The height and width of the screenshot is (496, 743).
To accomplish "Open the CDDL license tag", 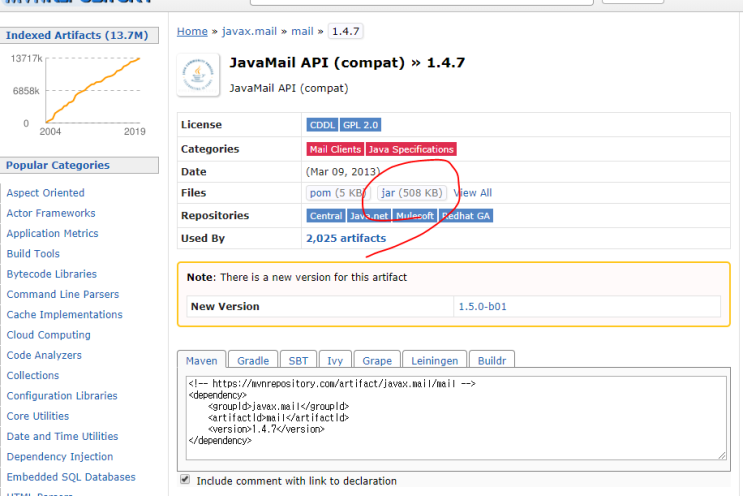I will point(322,125).
